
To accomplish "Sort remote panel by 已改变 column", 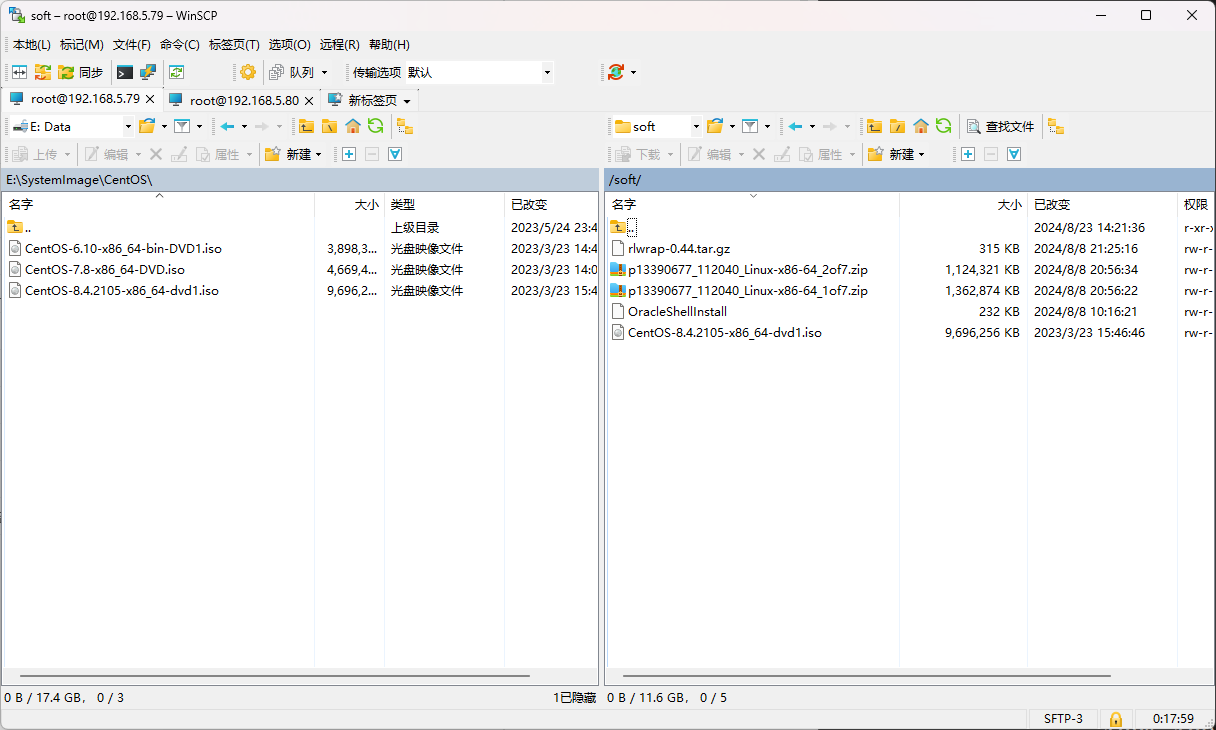I will 1103,204.
